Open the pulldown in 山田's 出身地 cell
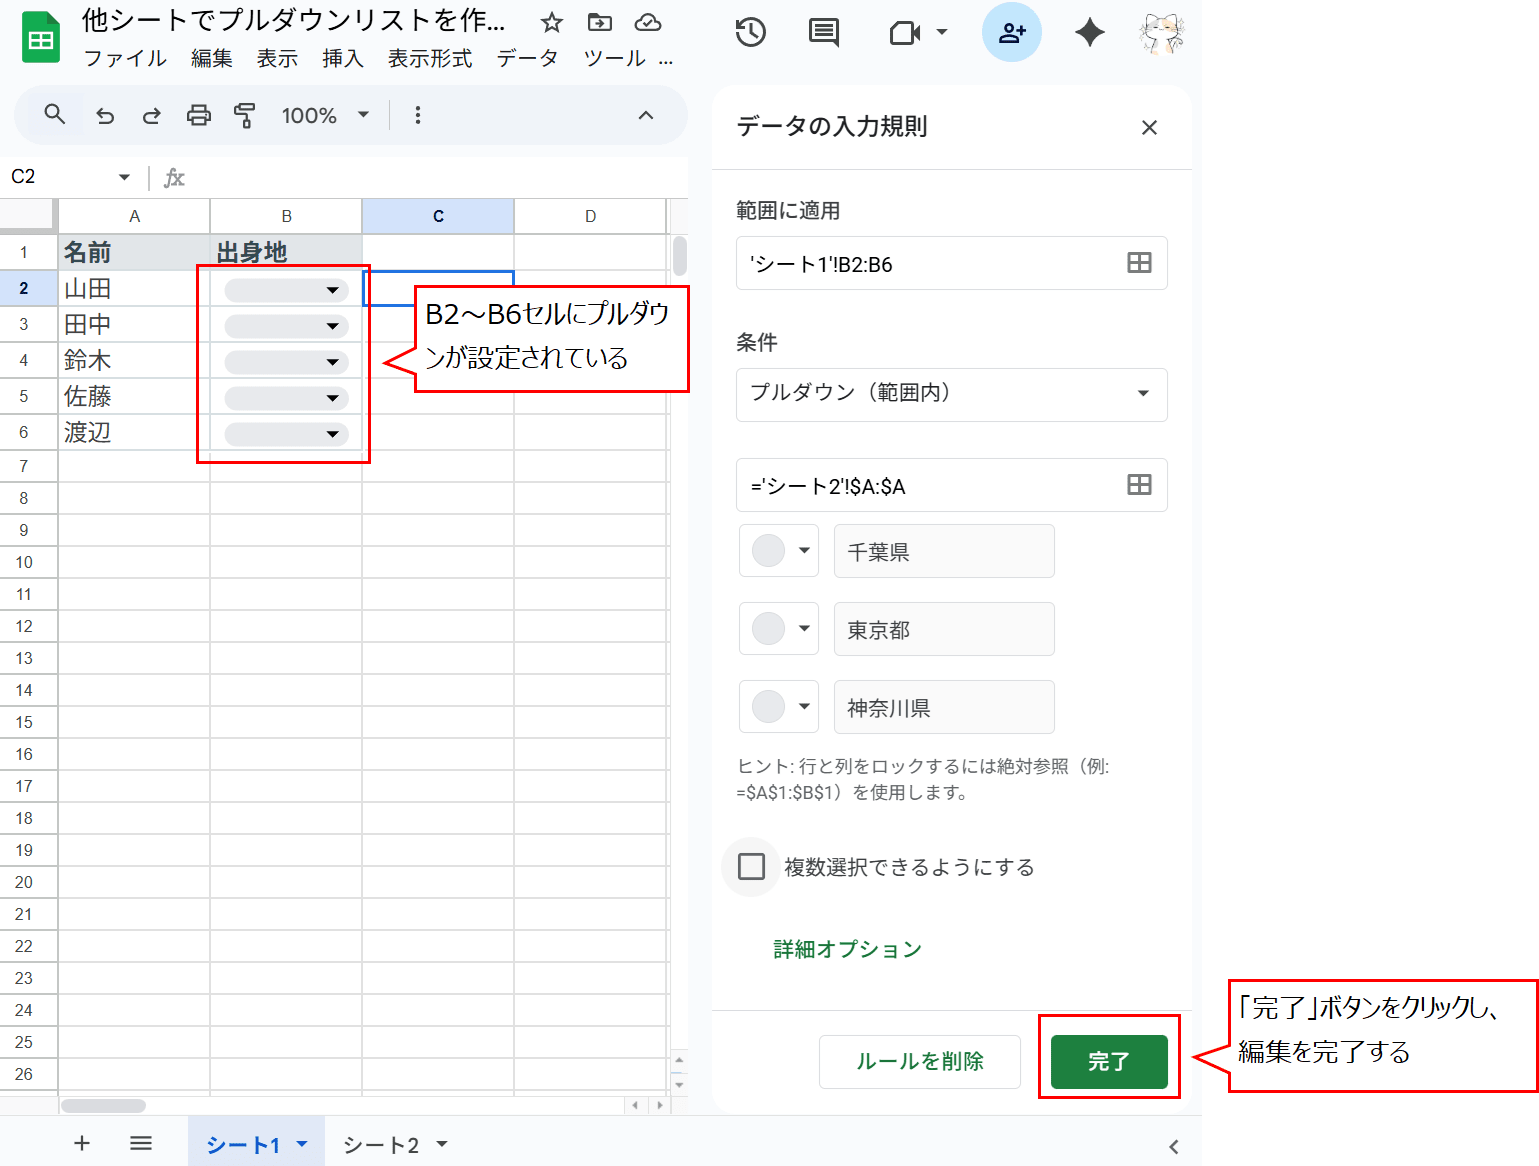This screenshot has height=1166, width=1539. pyautogui.click(x=333, y=289)
